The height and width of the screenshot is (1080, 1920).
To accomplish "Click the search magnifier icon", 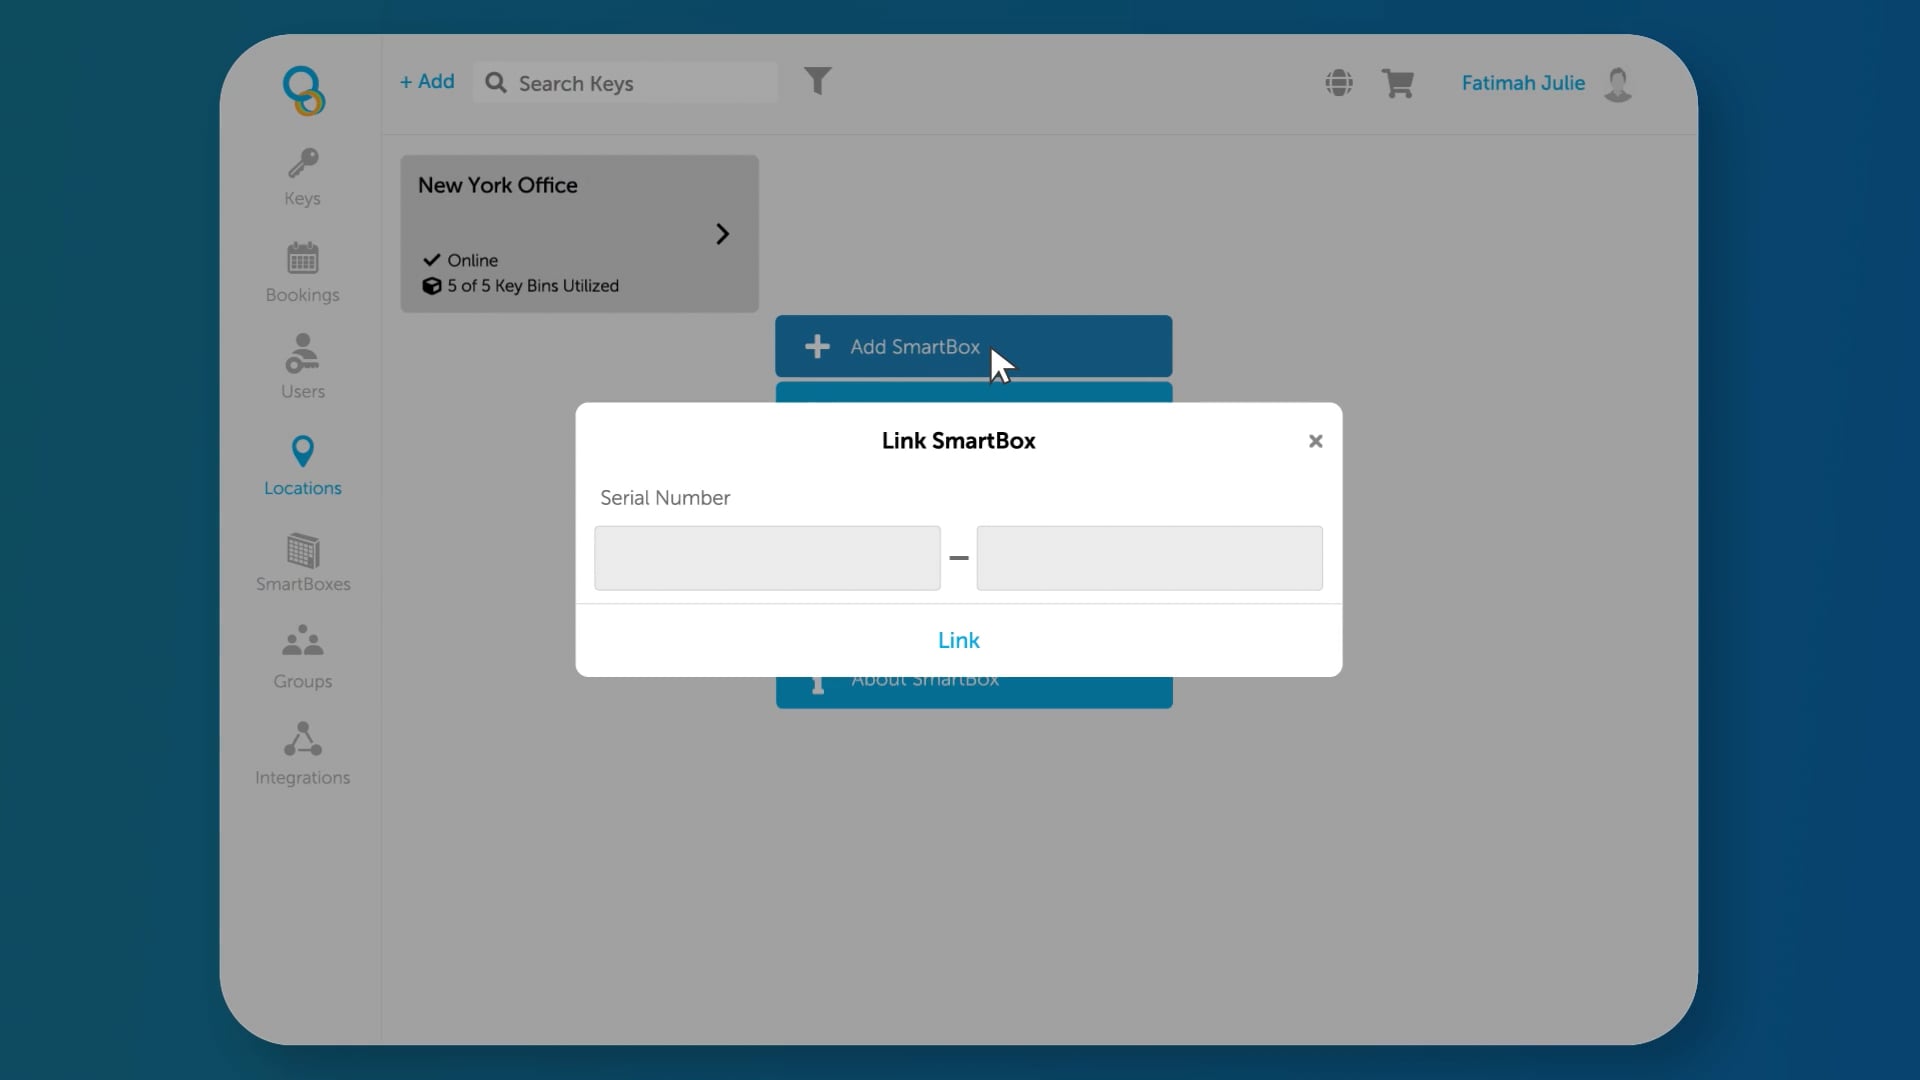I will tap(496, 83).
